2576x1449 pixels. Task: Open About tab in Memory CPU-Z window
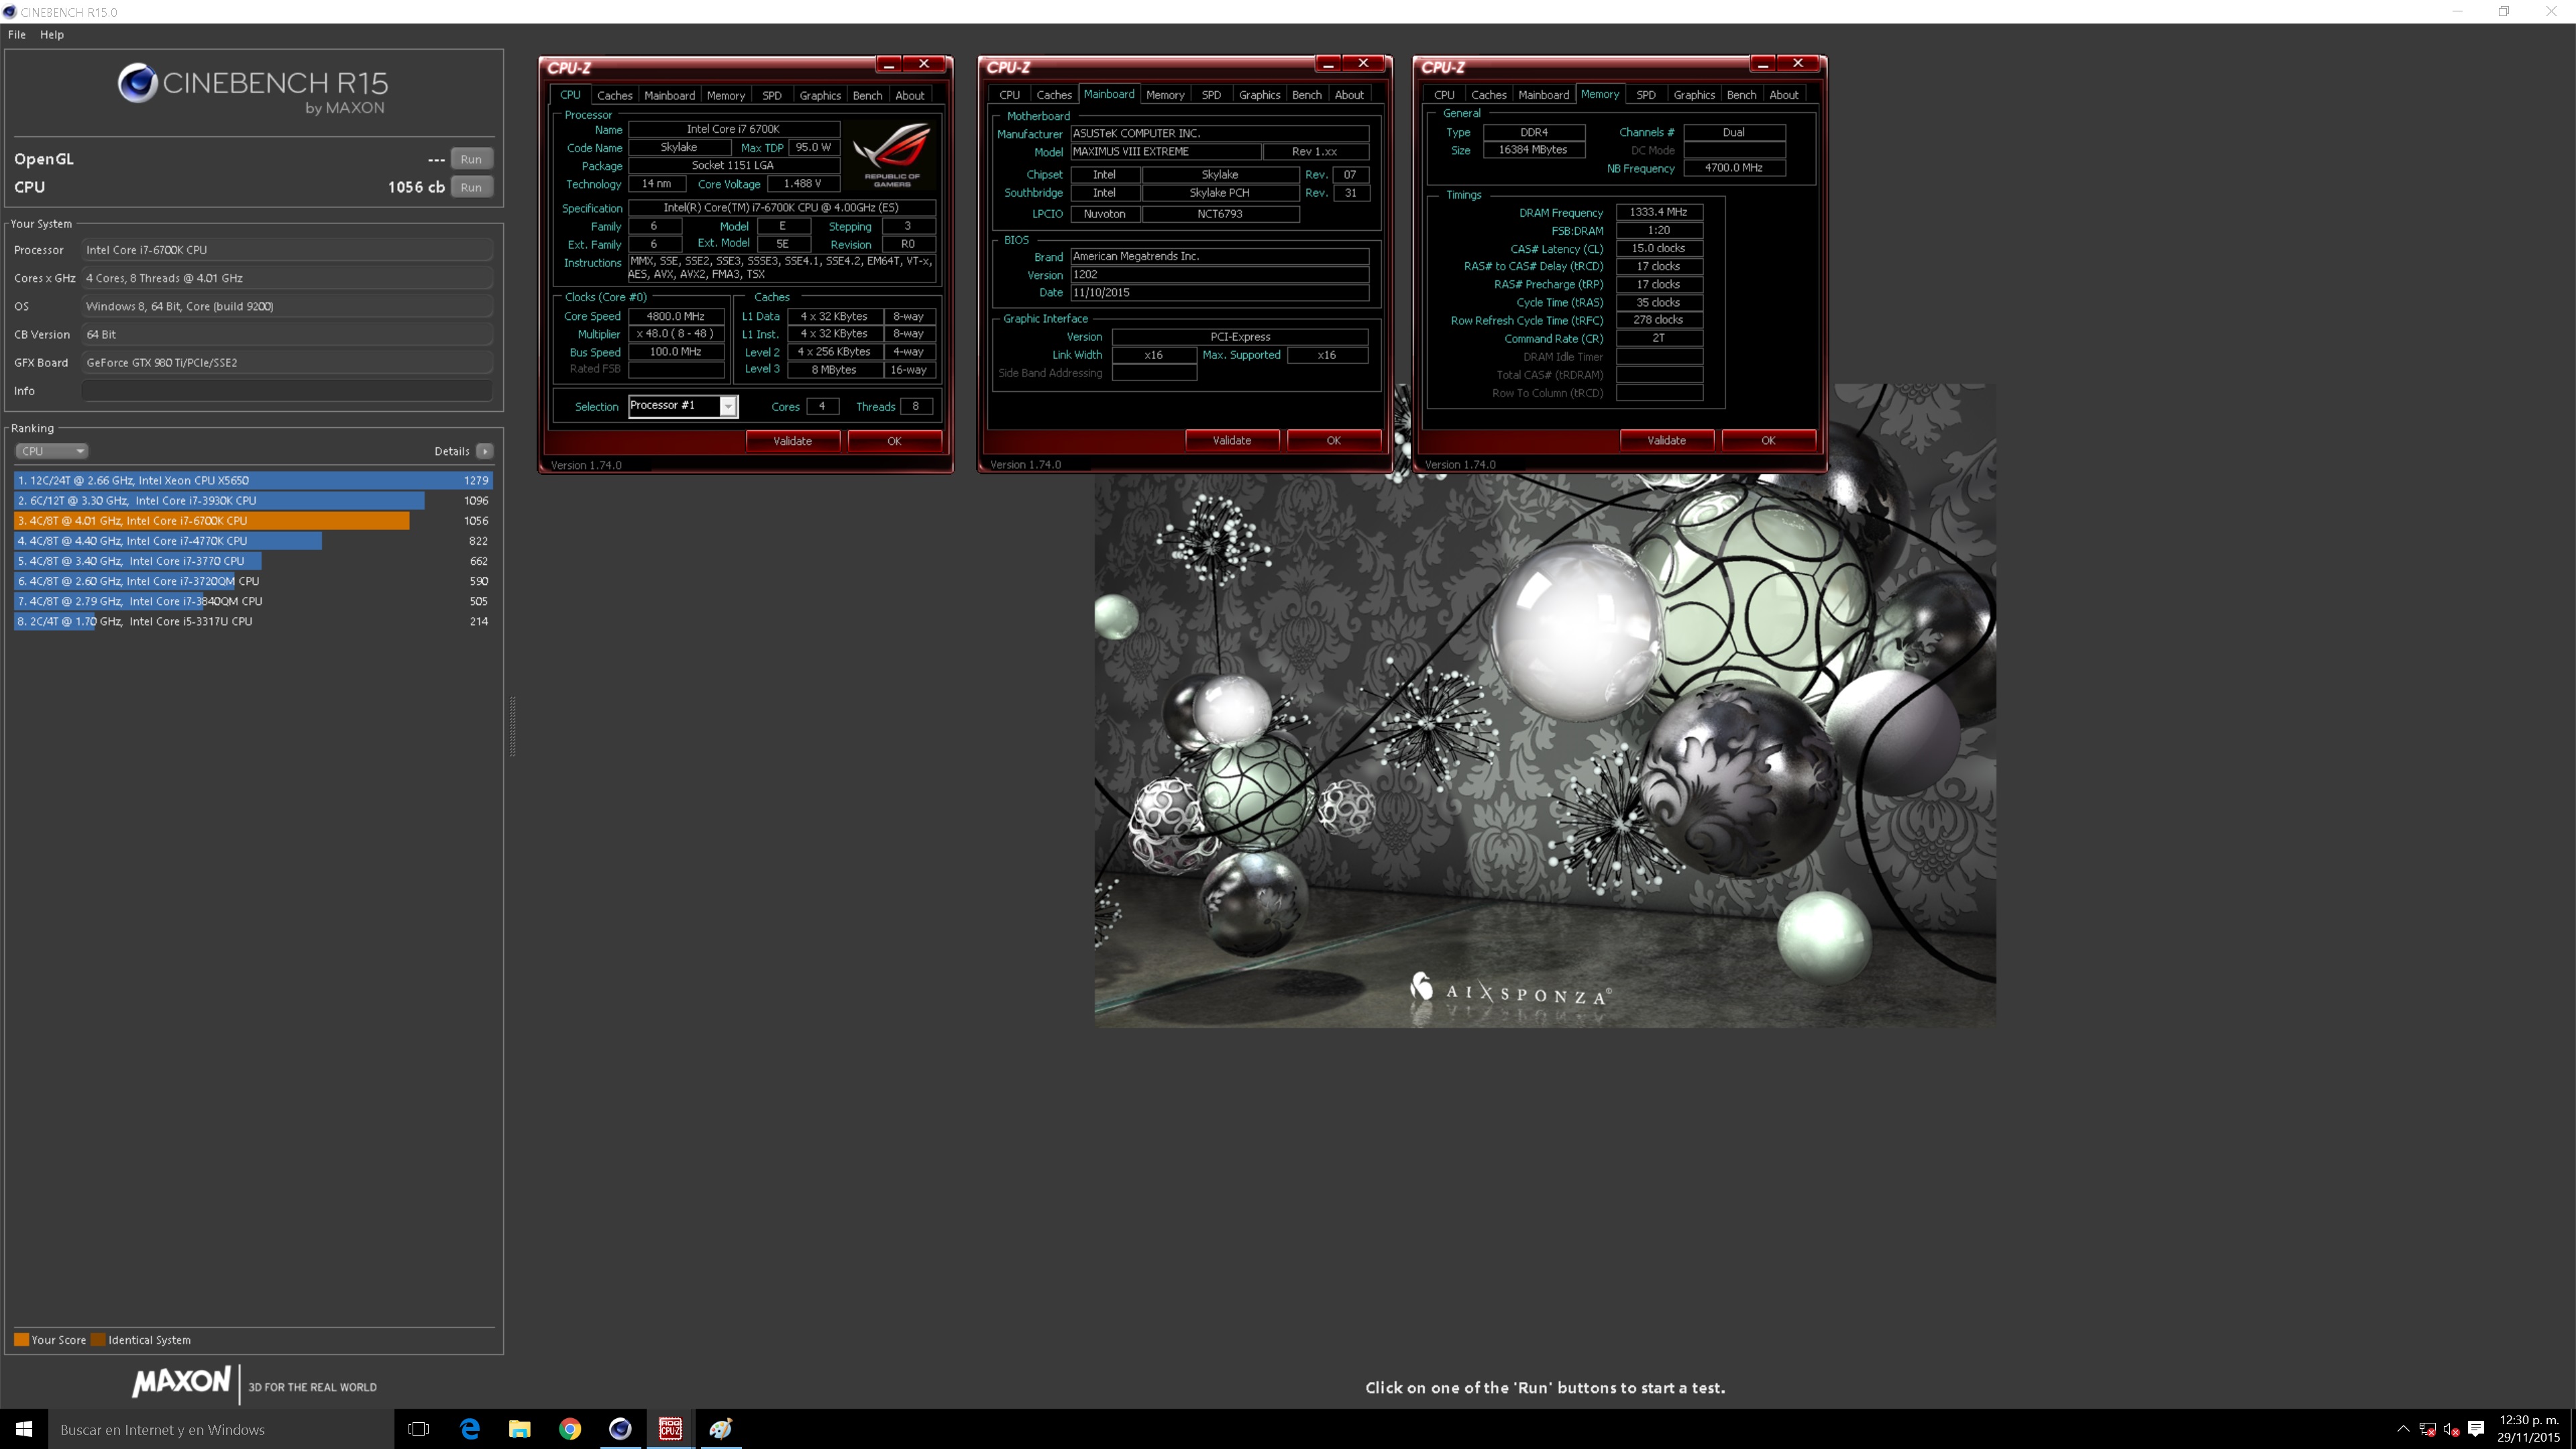pos(1783,95)
